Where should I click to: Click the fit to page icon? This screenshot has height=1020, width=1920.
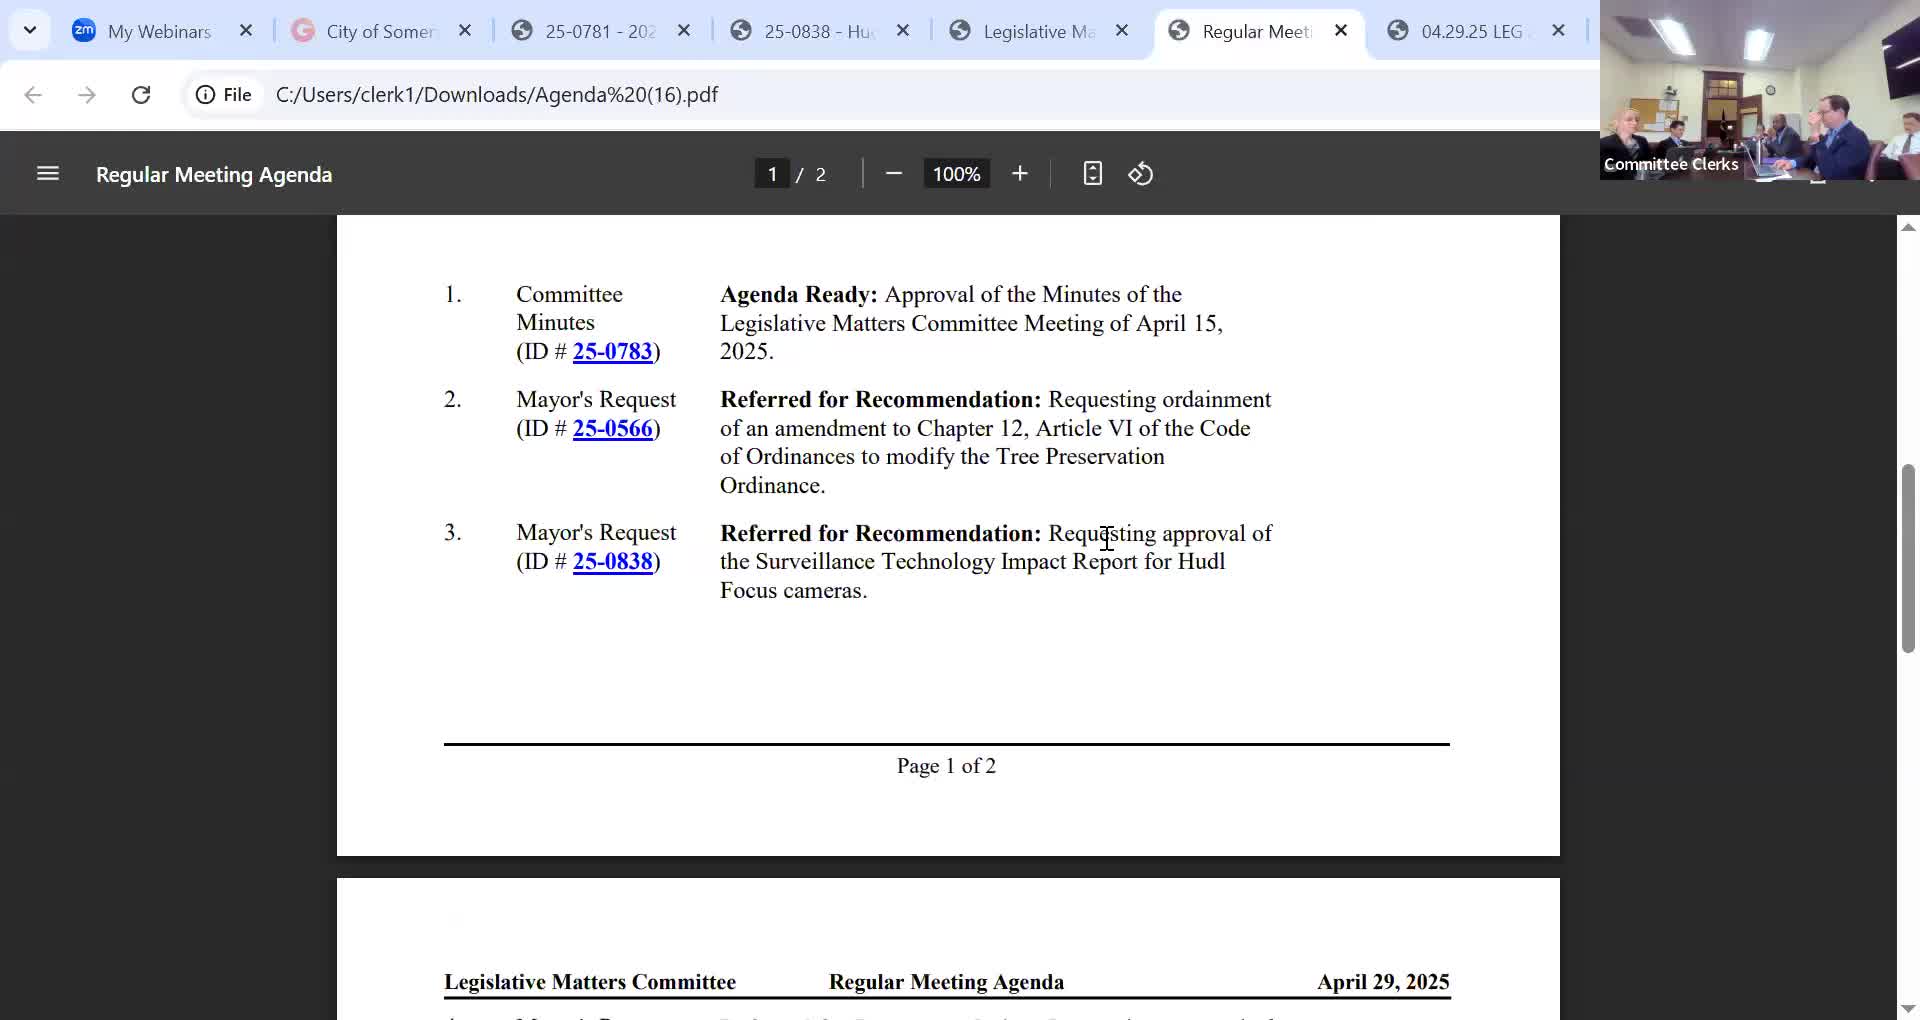pyautogui.click(x=1092, y=174)
